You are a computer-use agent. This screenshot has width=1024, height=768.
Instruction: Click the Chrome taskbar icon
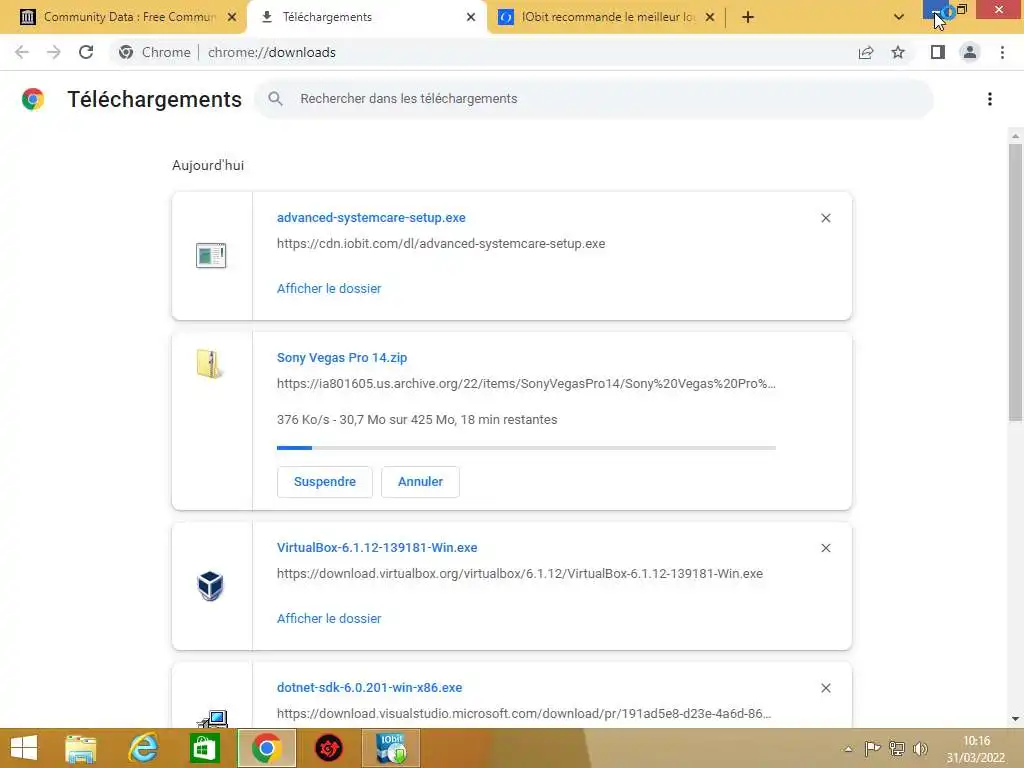266,748
